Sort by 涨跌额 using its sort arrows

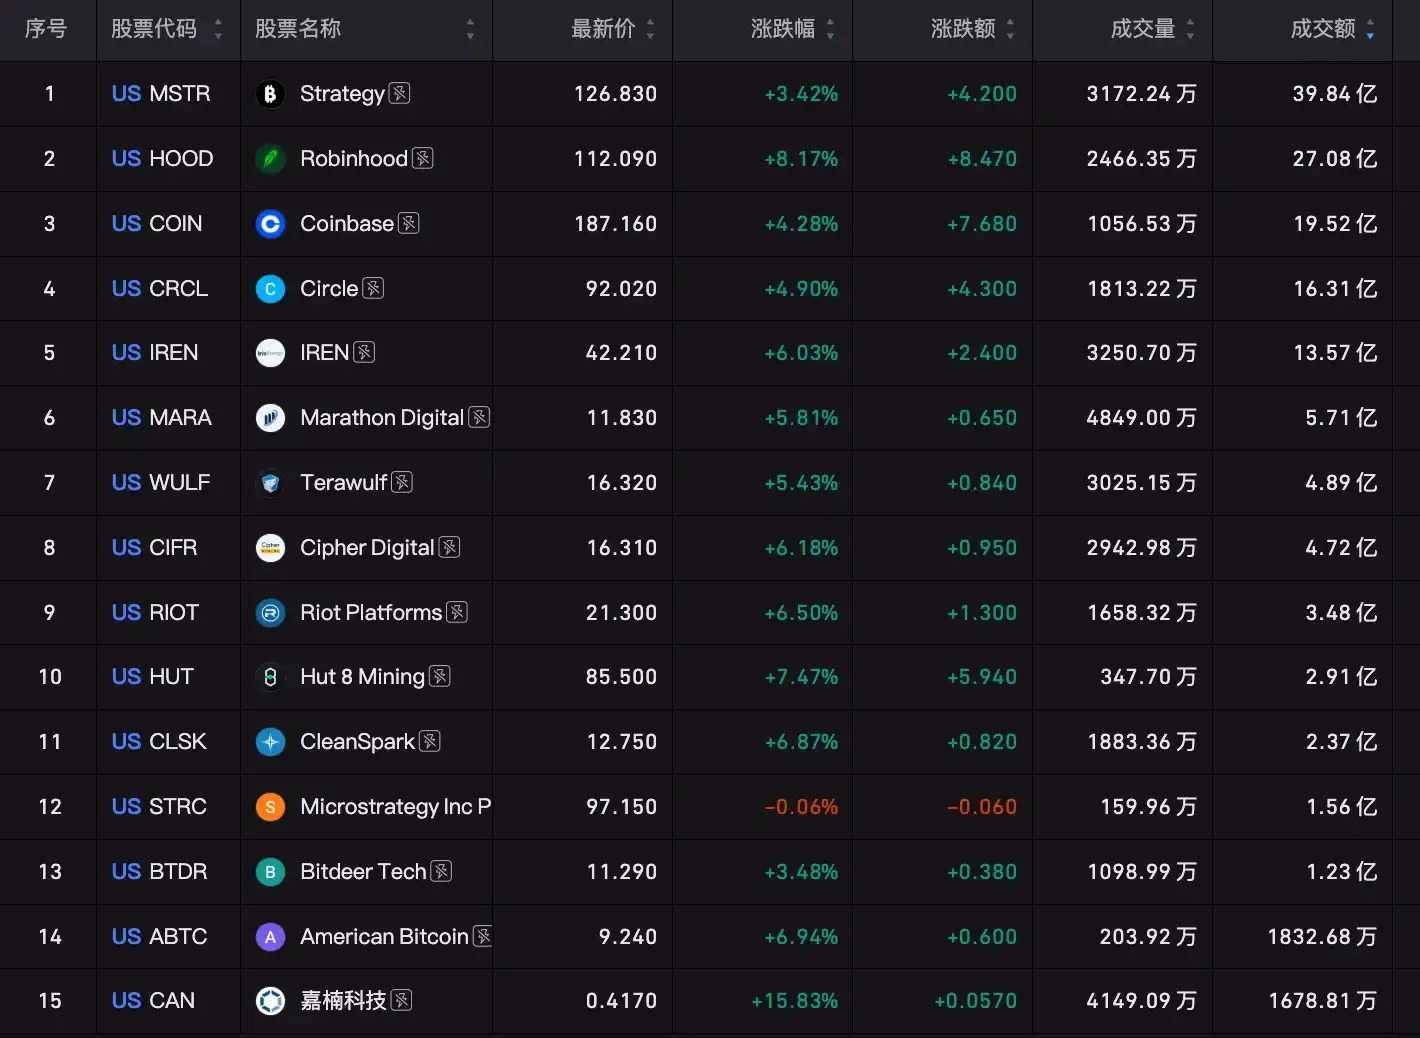click(x=1010, y=29)
